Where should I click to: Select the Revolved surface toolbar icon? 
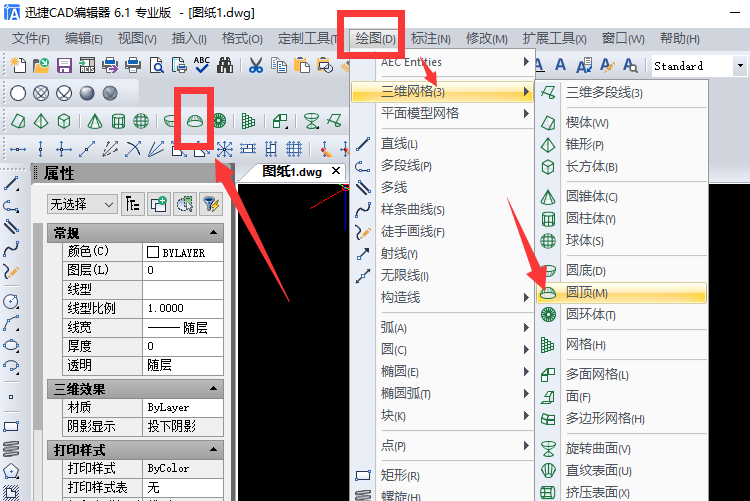(x=311, y=121)
